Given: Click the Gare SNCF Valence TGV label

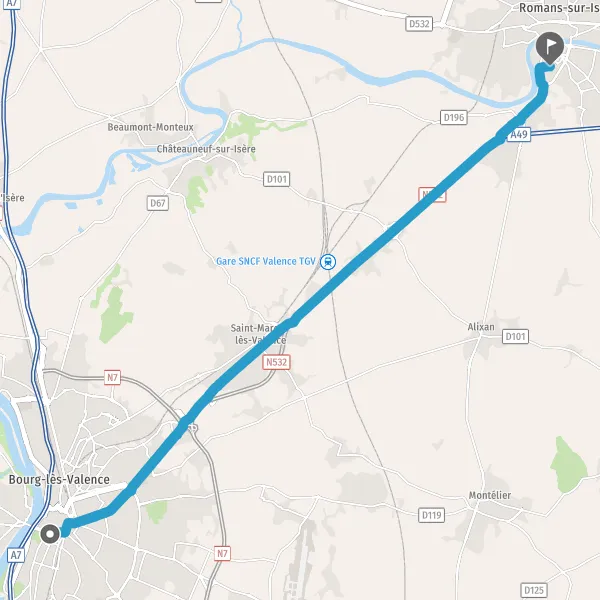Looking at the screenshot, I should click(x=266, y=261).
